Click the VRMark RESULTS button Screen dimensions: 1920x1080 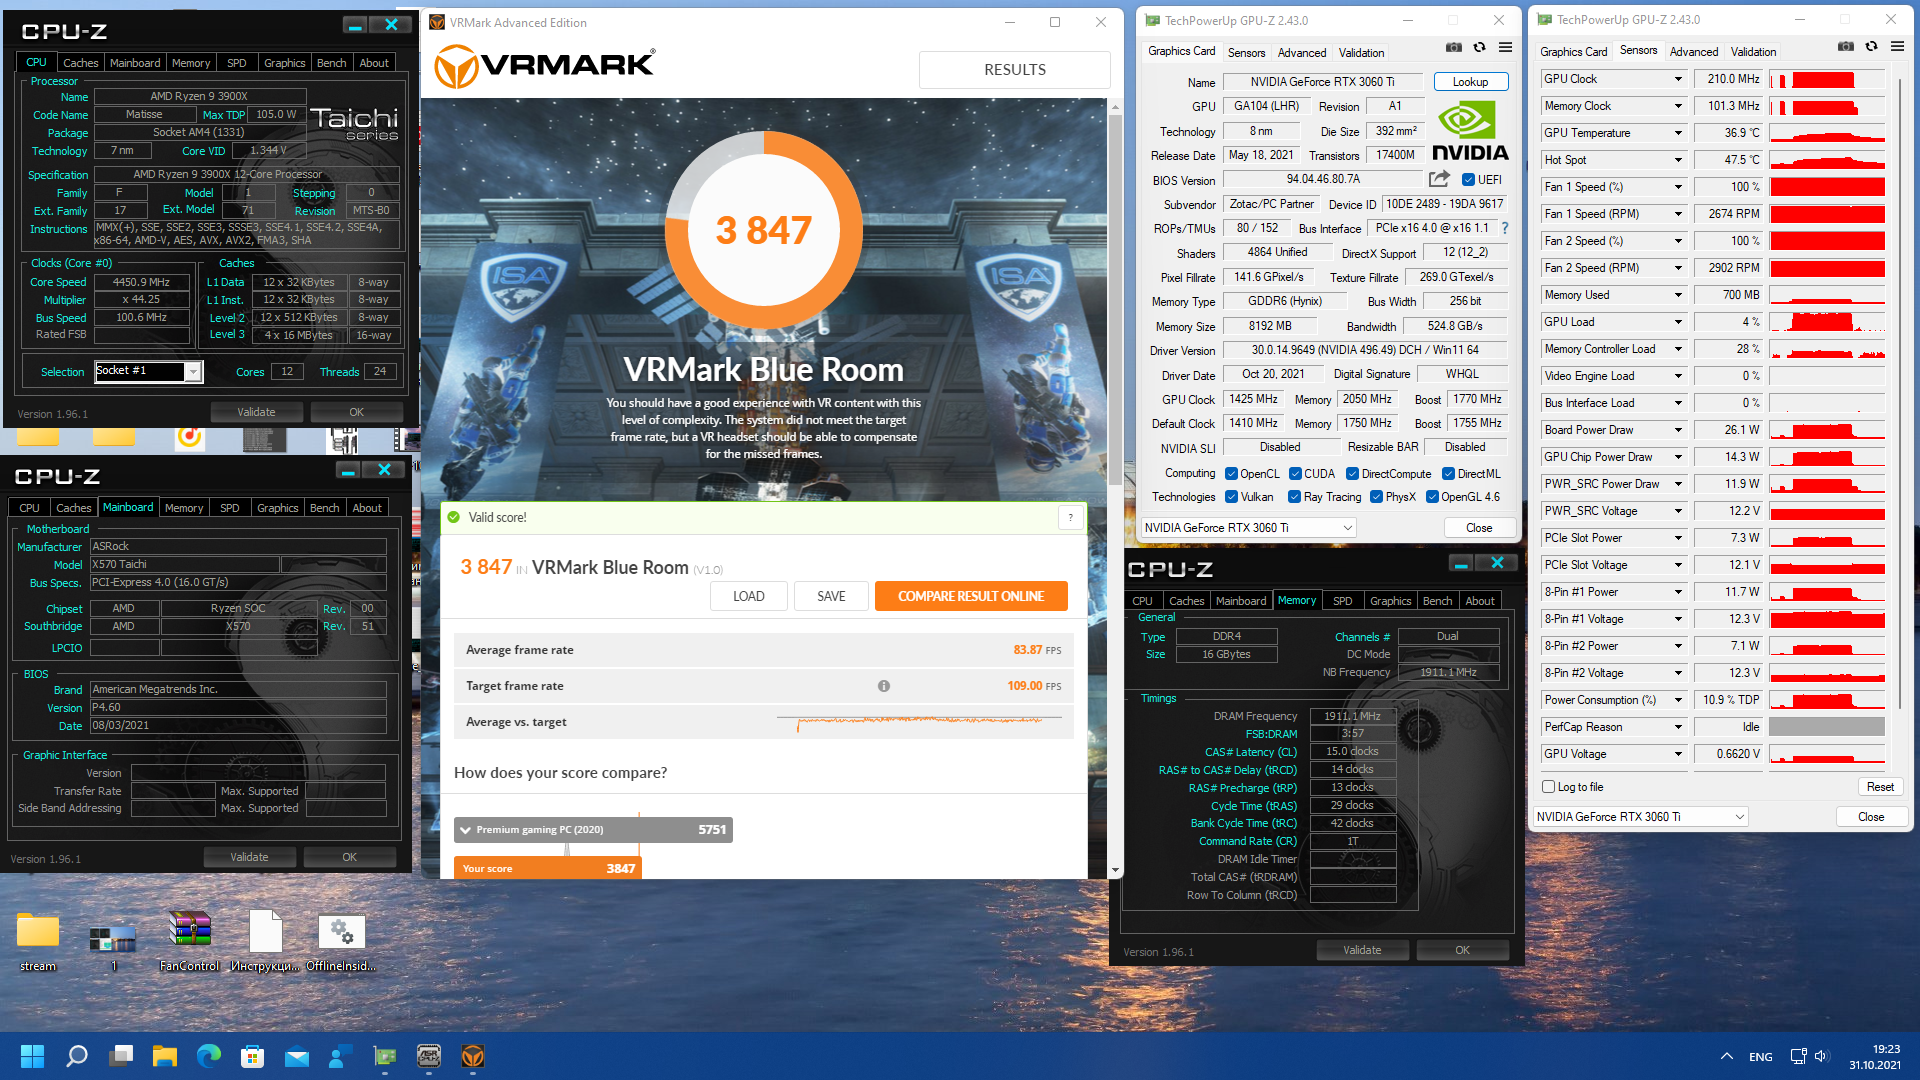click(x=1015, y=70)
